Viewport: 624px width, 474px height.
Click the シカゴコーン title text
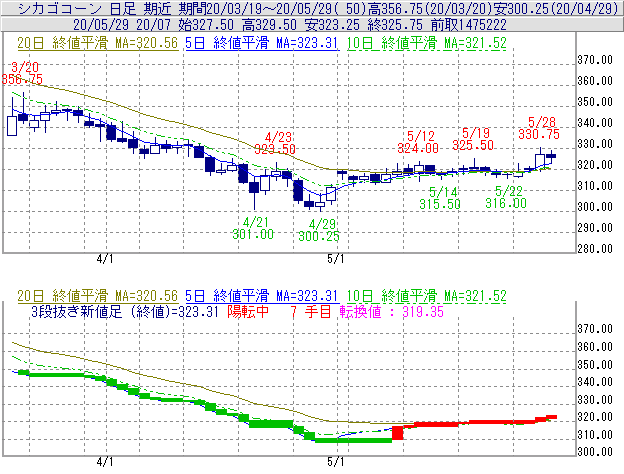[60, 8]
